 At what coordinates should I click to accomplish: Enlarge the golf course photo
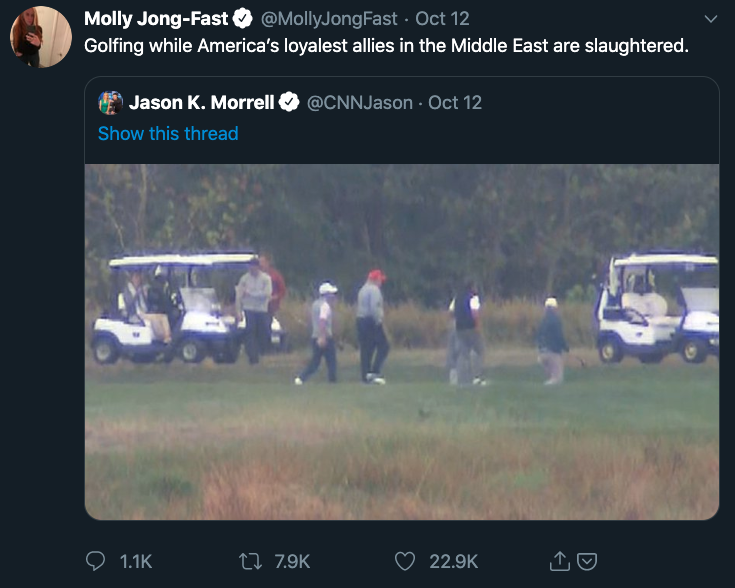tap(401, 342)
